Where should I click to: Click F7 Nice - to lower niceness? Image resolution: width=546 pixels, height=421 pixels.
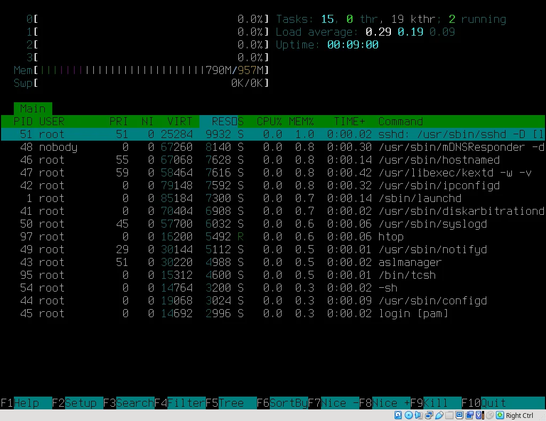[333, 403]
